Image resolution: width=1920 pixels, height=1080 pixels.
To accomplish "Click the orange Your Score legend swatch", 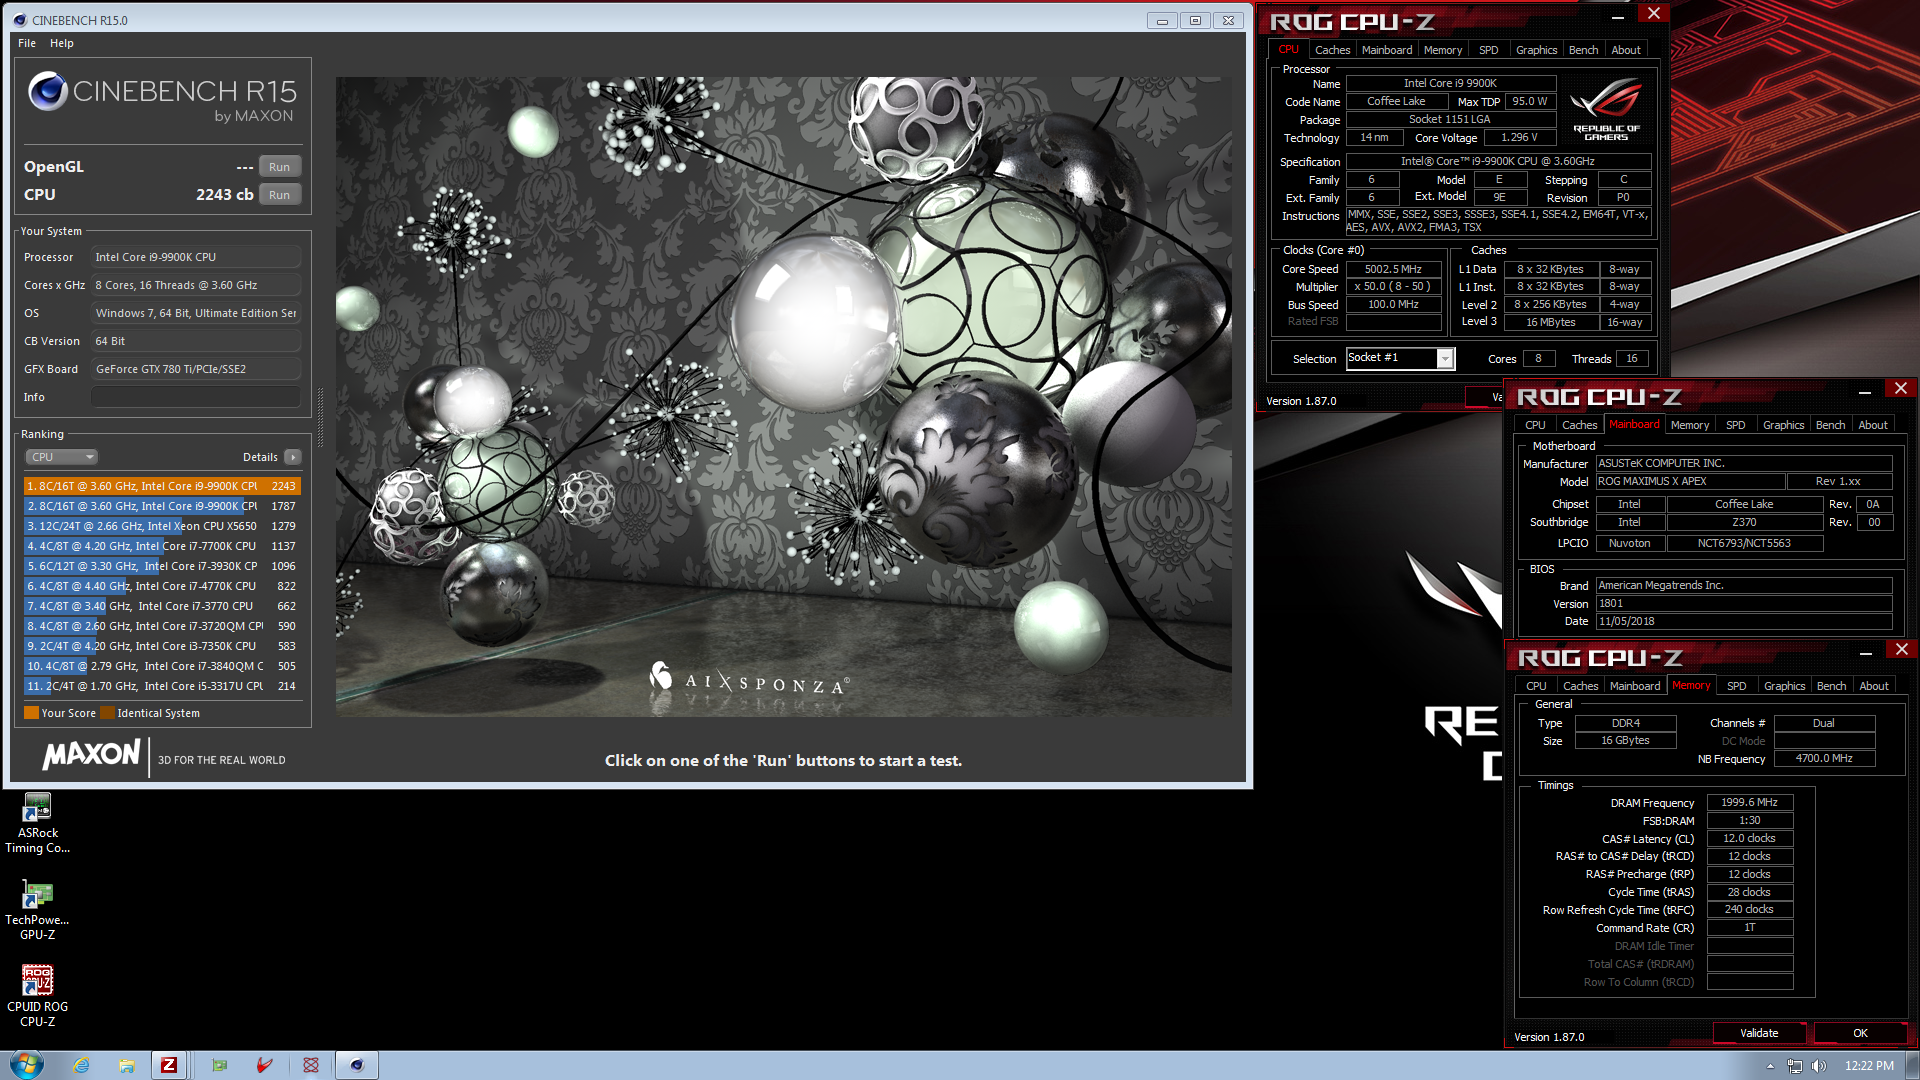I will 31,713.
